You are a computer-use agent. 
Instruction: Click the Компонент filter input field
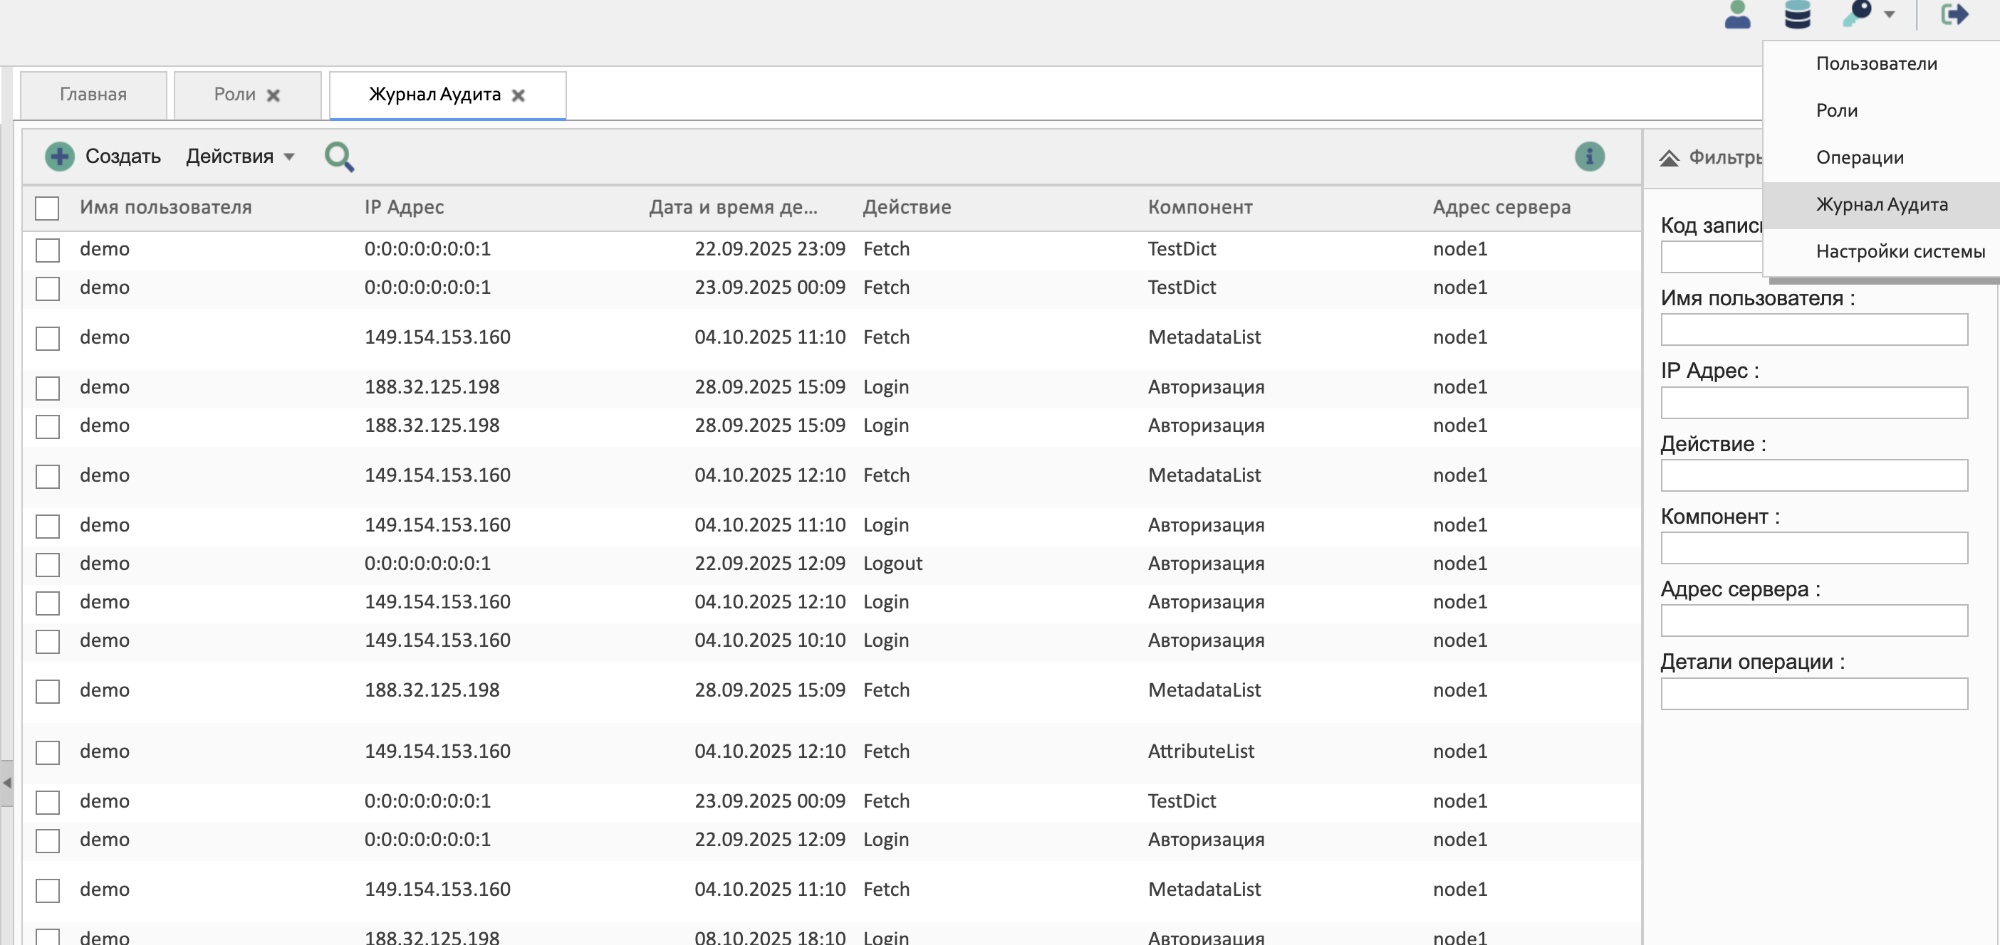[x=1813, y=548]
